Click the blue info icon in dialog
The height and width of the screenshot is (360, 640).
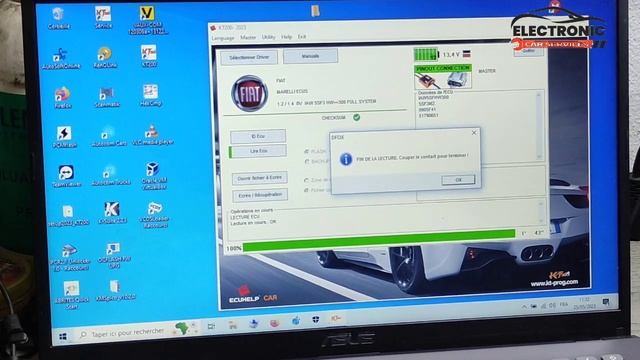(346, 159)
